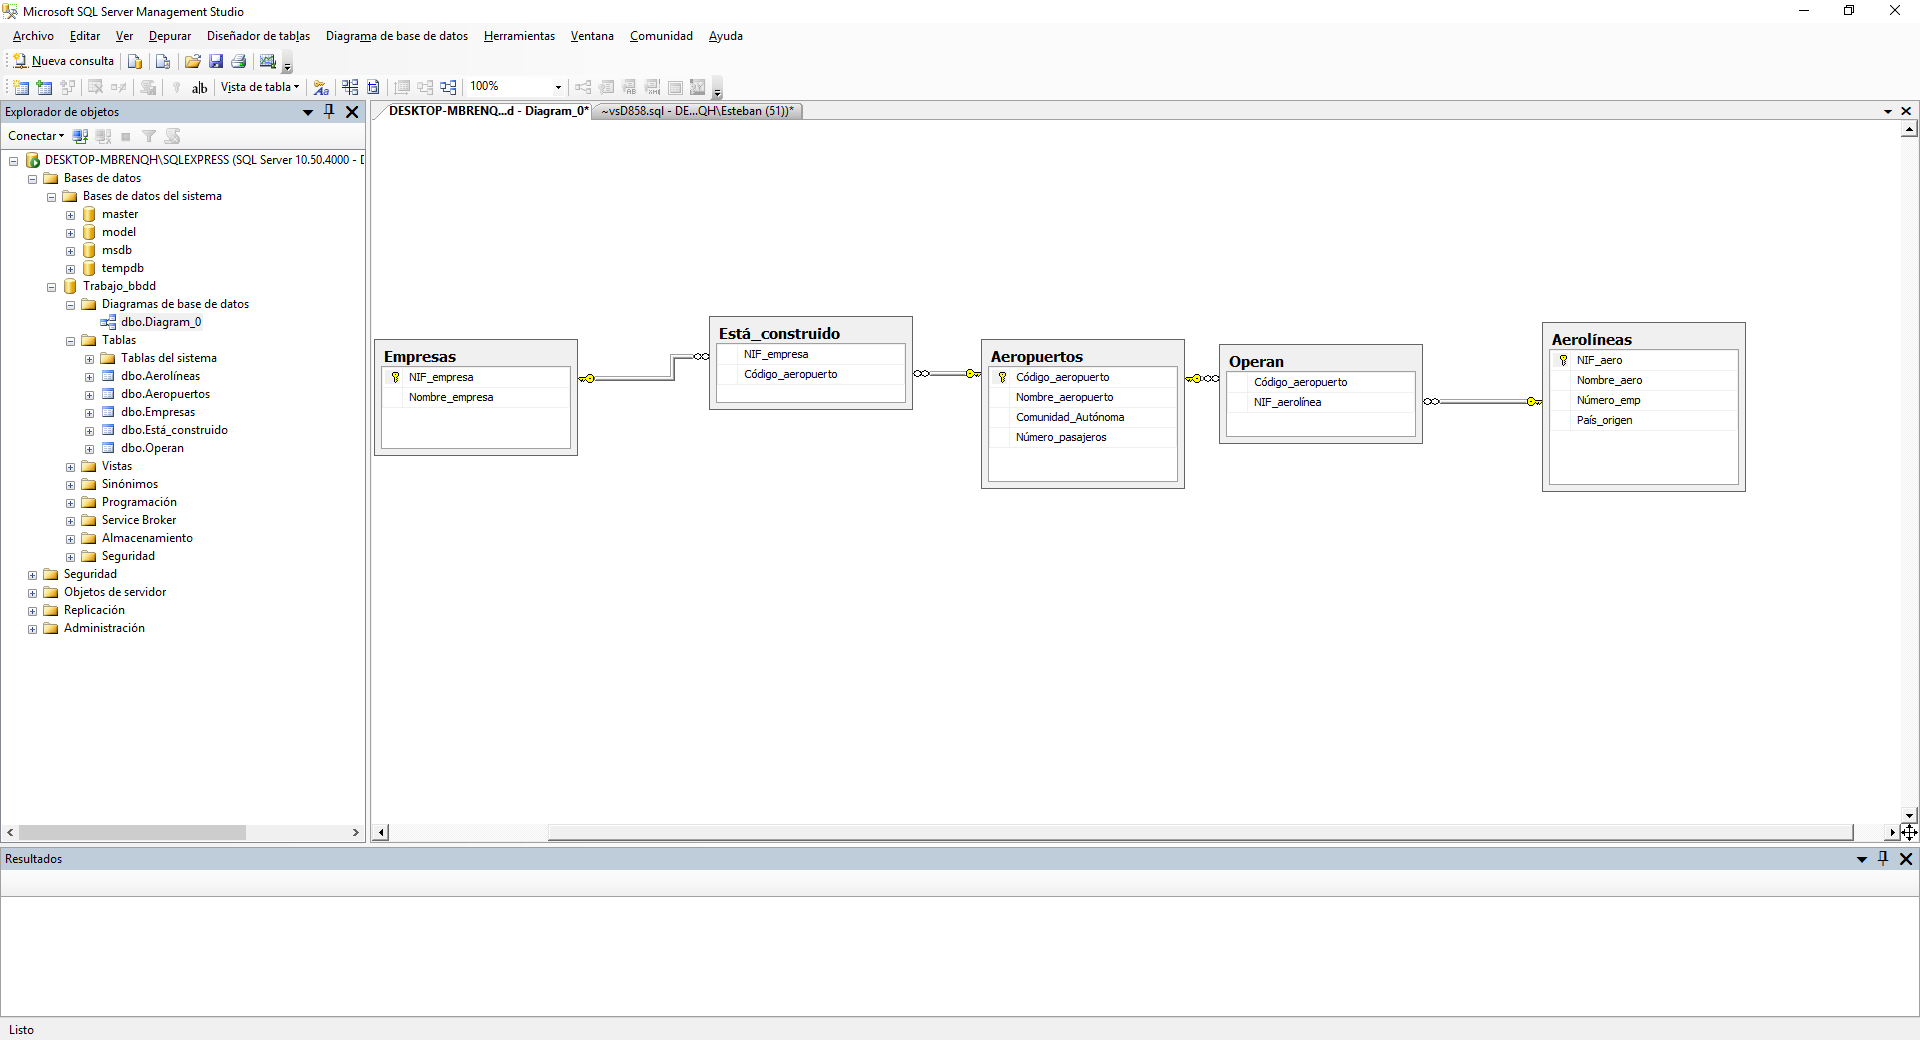Click the filter funnel icon in Object Explorer

click(x=149, y=136)
